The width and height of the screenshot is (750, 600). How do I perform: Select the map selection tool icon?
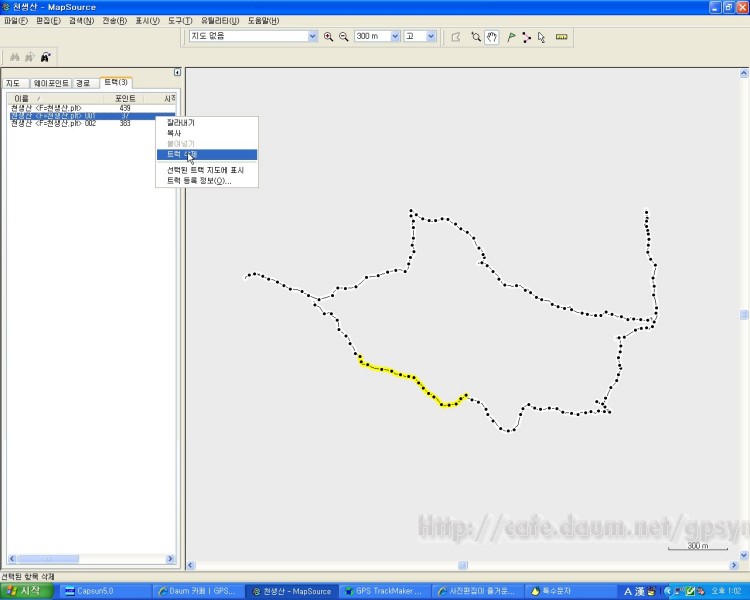pos(456,37)
